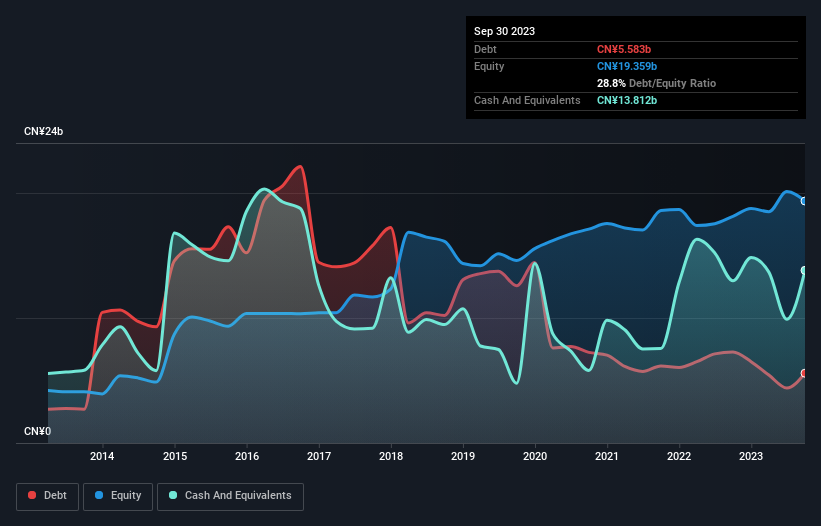Toggle the Debt series legend button
The height and width of the screenshot is (526, 821).
[48, 496]
